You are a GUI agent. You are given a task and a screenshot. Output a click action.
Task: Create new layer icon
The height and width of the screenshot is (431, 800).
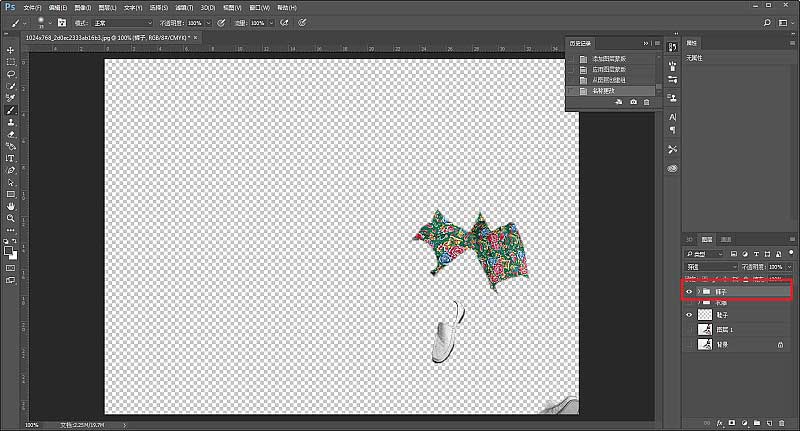[x=769, y=423]
